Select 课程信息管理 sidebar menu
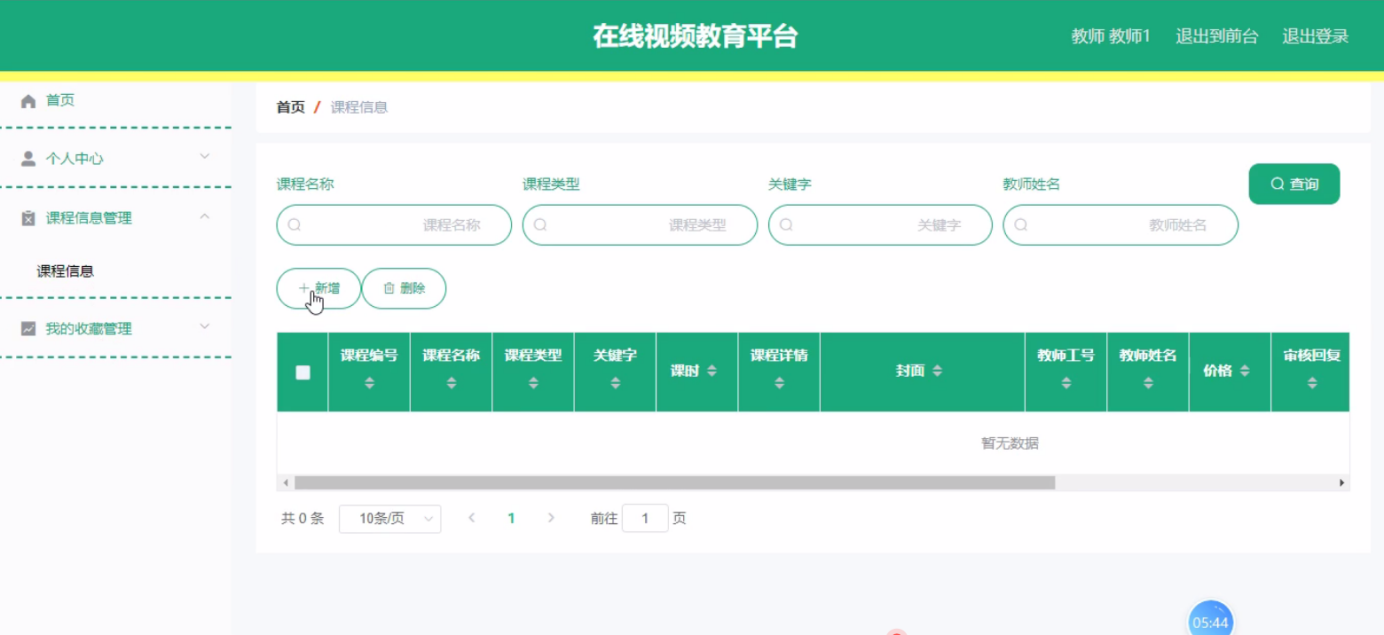 (x=115, y=218)
